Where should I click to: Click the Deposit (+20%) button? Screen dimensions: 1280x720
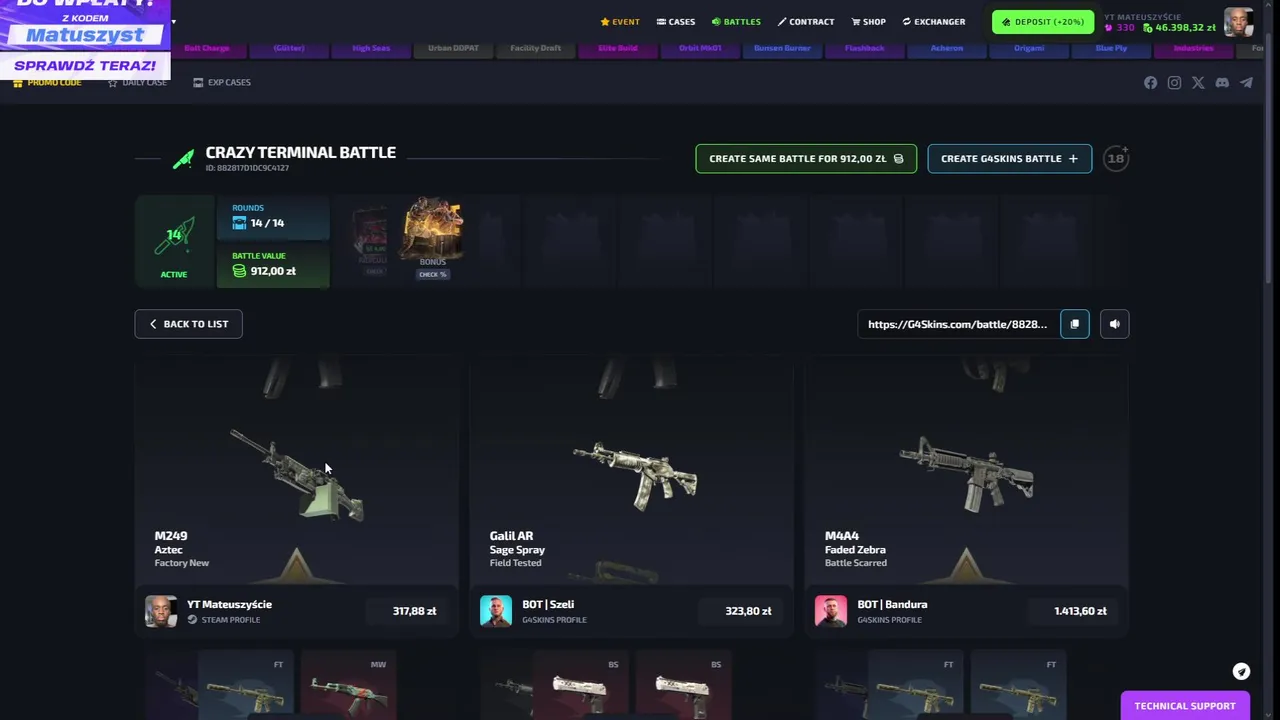pyautogui.click(x=1043, y=22)
